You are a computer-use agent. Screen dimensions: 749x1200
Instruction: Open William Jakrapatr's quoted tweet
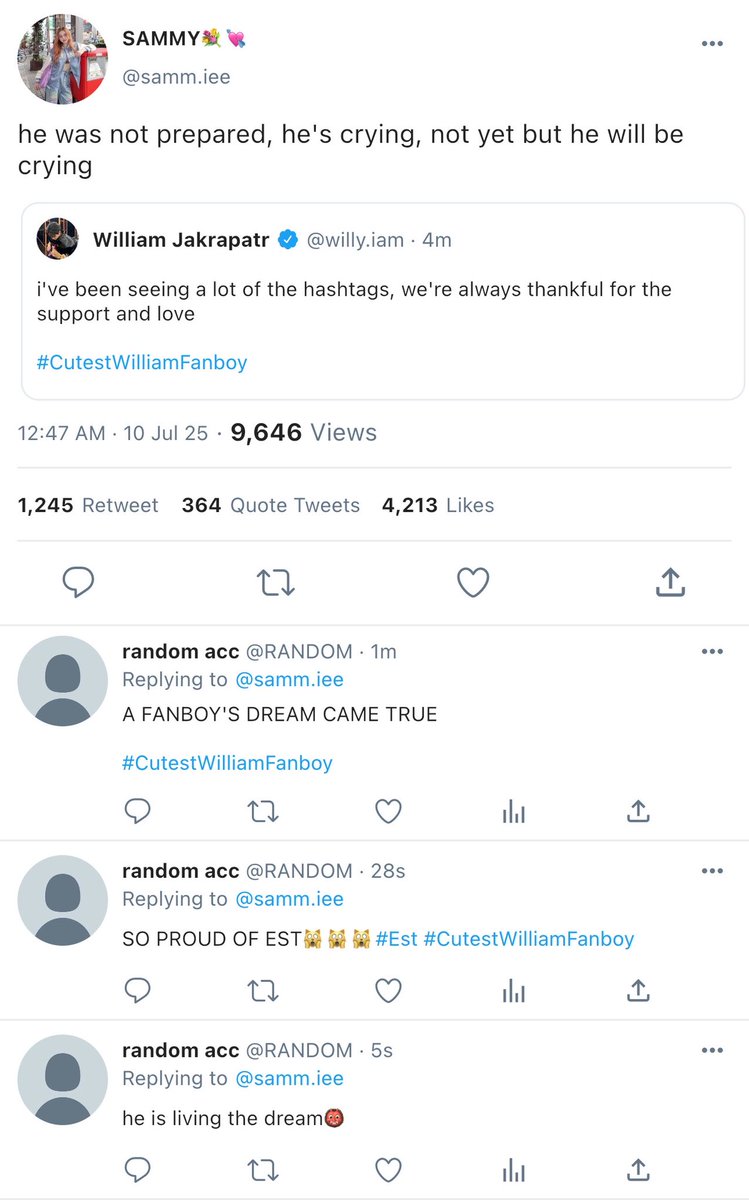tap(383, 301)
